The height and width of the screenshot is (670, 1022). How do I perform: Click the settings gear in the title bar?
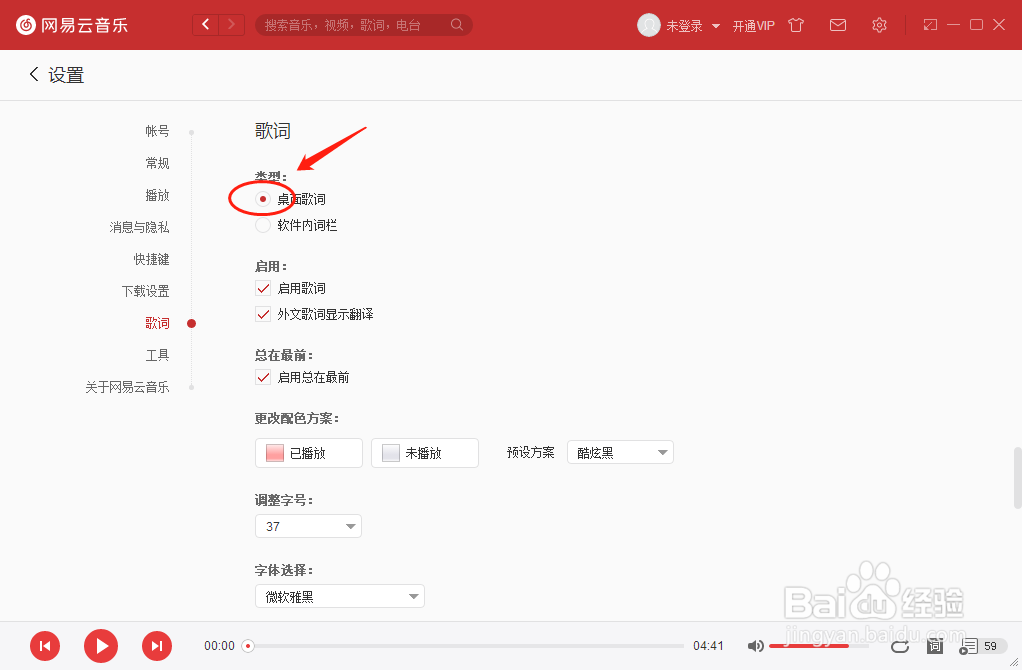(x=879, y=25)
